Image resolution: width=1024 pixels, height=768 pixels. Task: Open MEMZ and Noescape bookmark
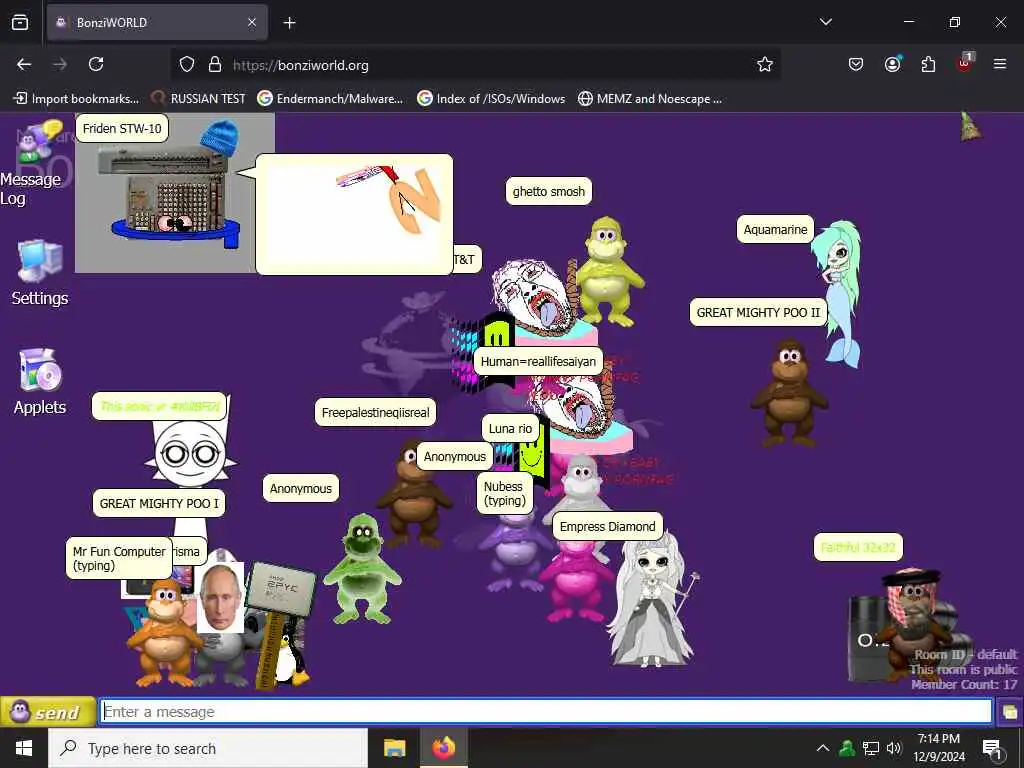click(x=650, y=99)
